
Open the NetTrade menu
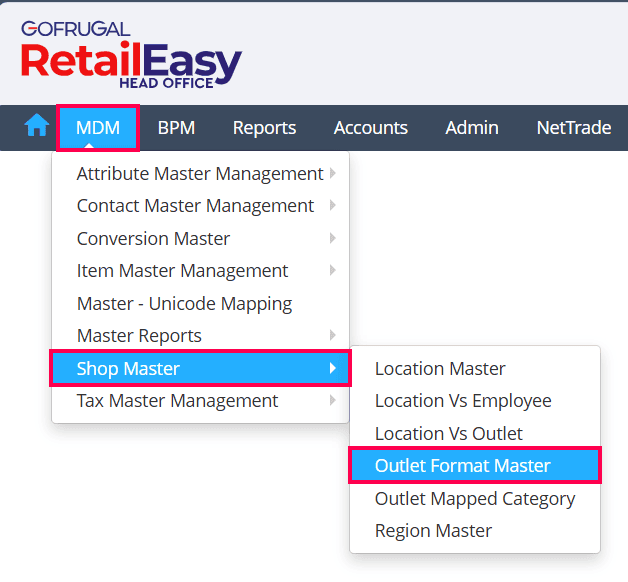pos(574,128)
